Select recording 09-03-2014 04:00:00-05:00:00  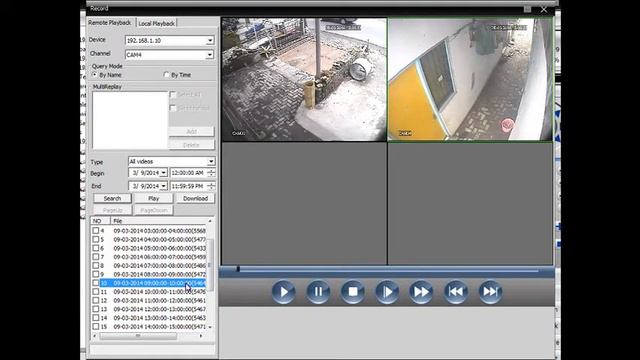(x=159, y=239)
